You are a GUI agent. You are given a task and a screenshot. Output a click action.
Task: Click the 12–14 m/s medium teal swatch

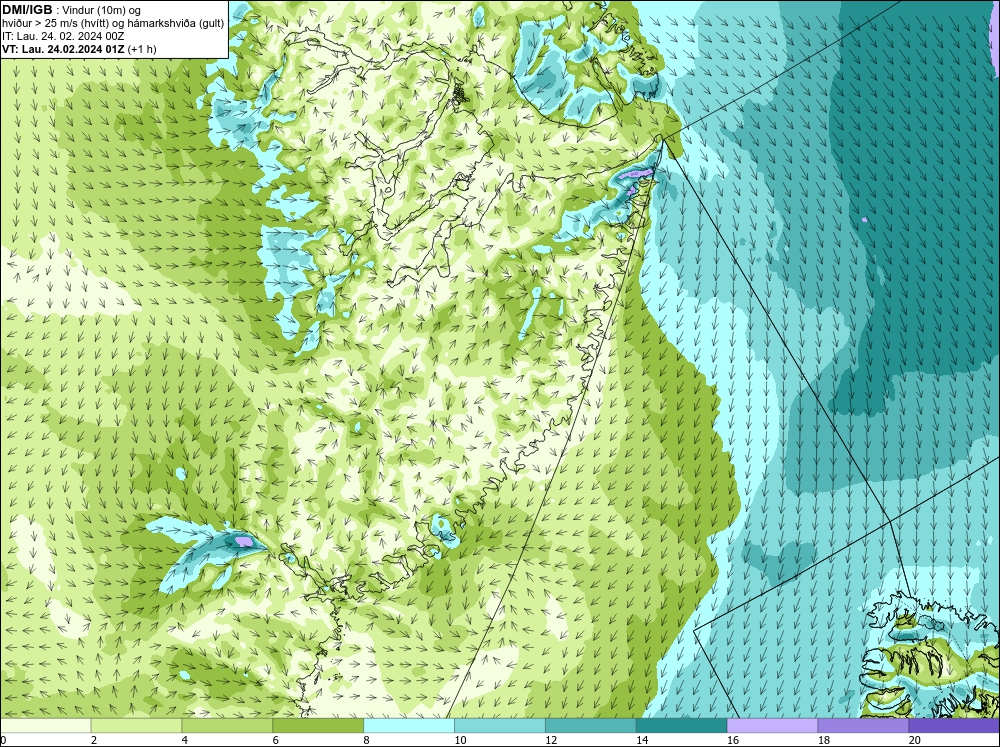[x=591, y=726]
